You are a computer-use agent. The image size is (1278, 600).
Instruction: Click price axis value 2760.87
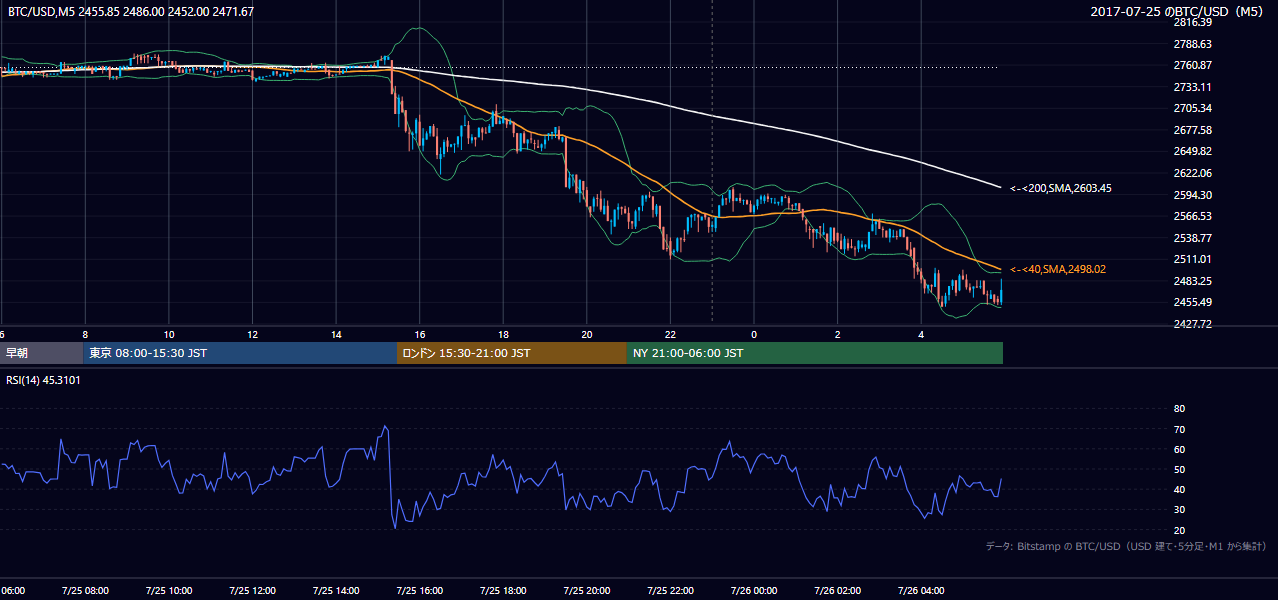pos(1192,65)
